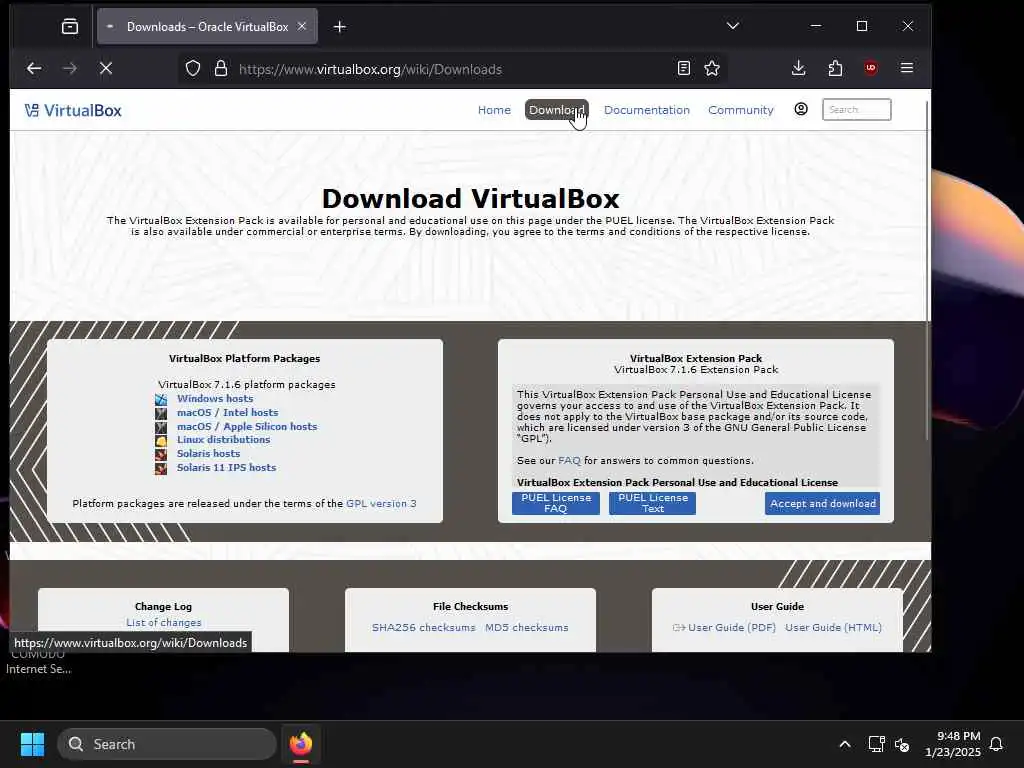This screenshot has height=768, width=1024.
Task: Click the VirtualBox logo
Action: pyautogui.click(x=73, y=110)
